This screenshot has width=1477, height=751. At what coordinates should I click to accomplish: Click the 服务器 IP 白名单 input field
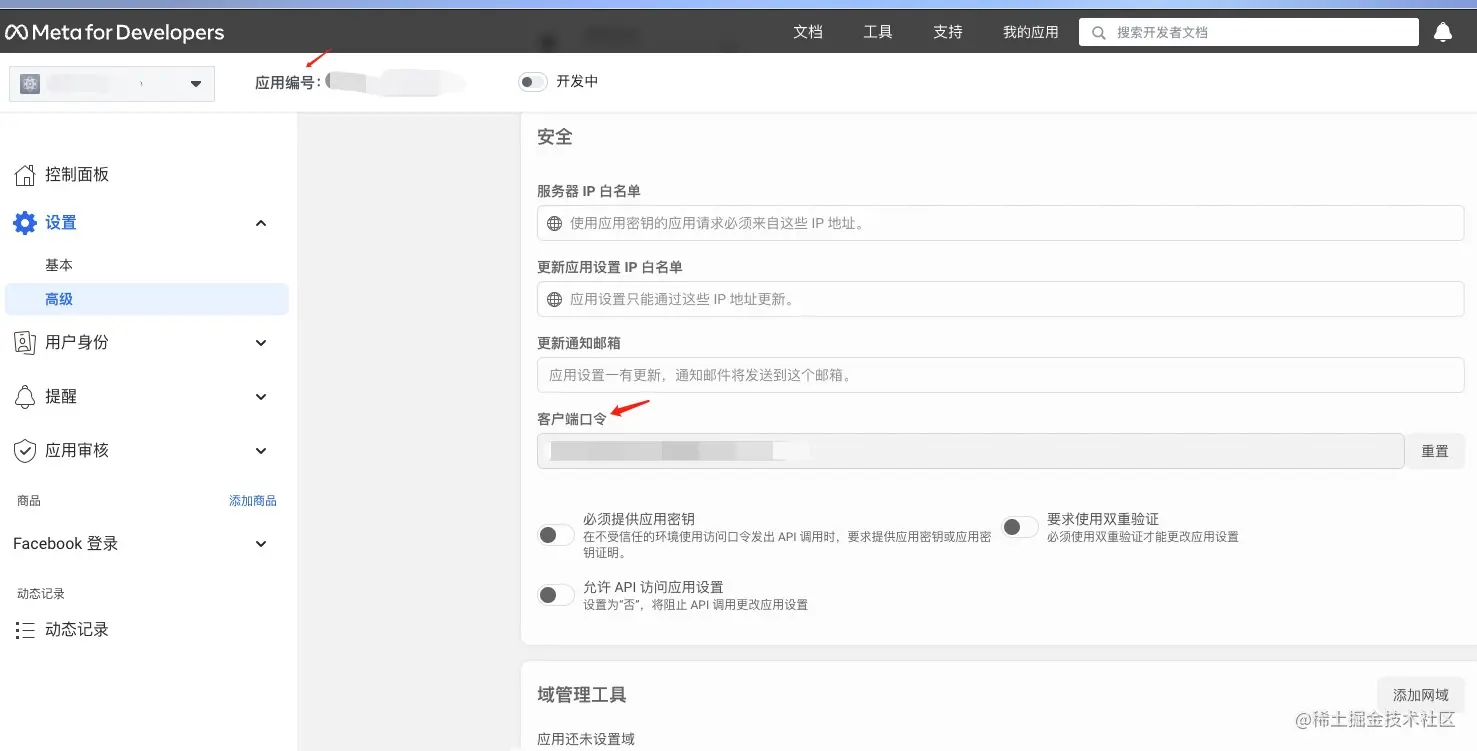coord(1001,223)
